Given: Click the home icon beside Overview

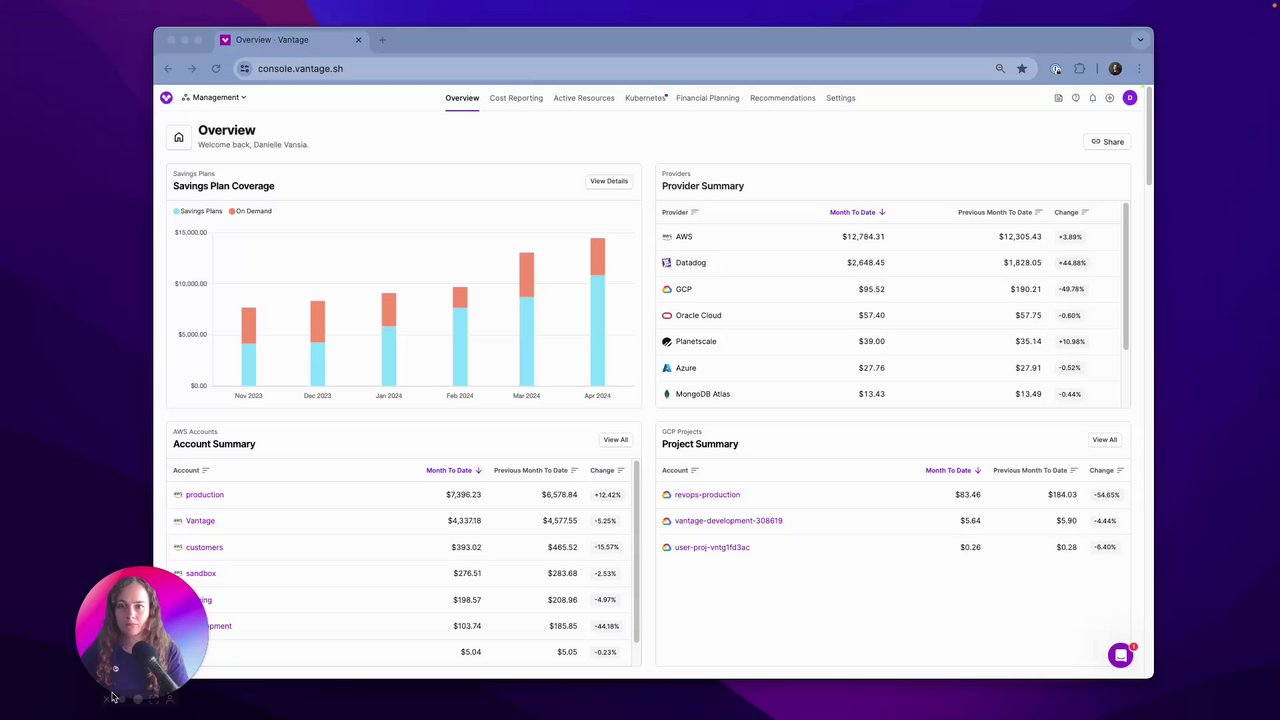Looking at the screenshot, I should coord(178,137).
